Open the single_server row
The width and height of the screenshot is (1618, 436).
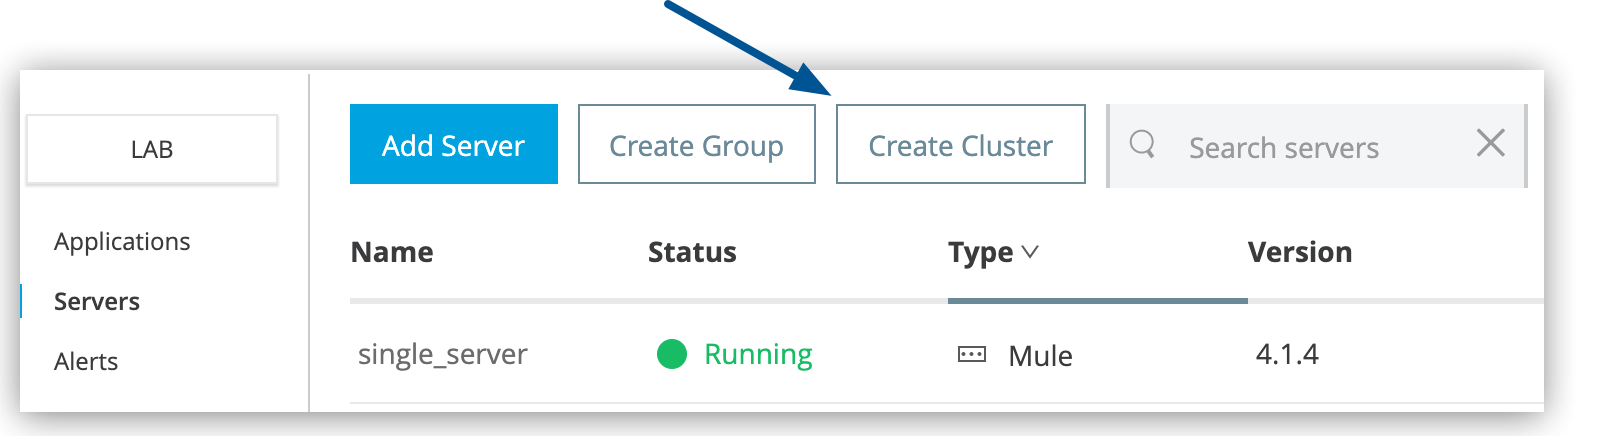[x=443, y=354]
